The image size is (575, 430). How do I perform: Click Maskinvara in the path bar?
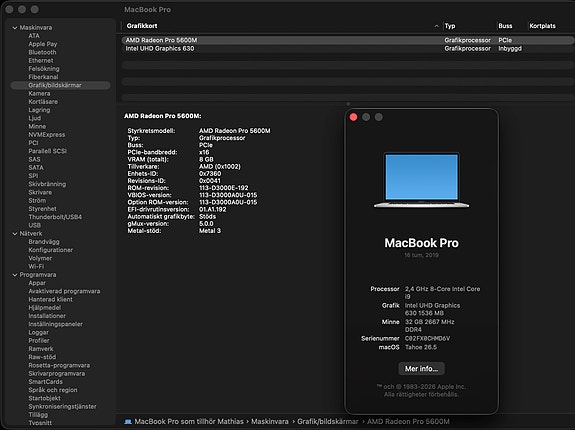(270, 422)
